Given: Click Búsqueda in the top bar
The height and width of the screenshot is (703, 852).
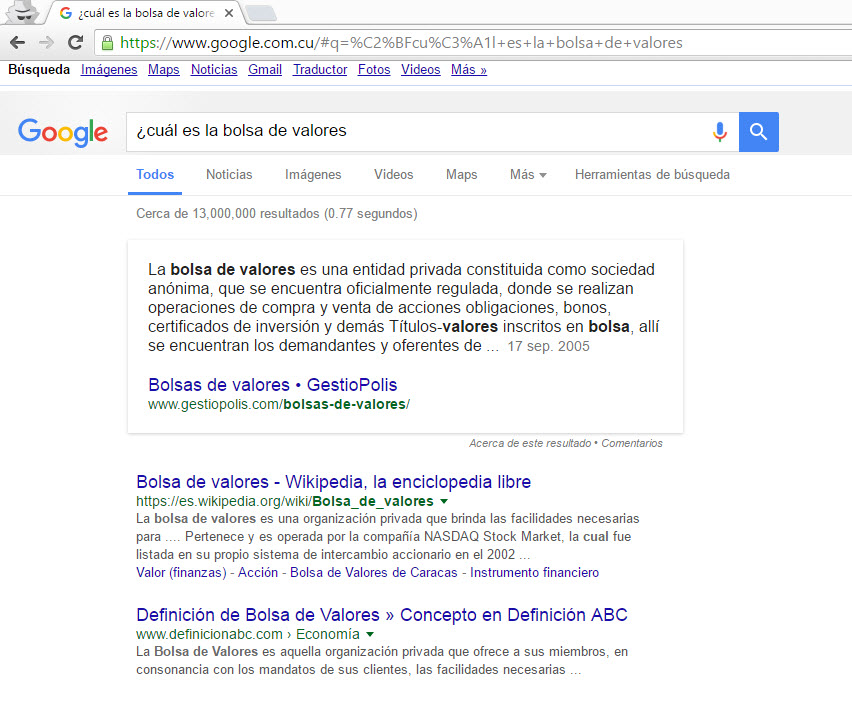Looking at the screenshot, I should coord(39,70).
